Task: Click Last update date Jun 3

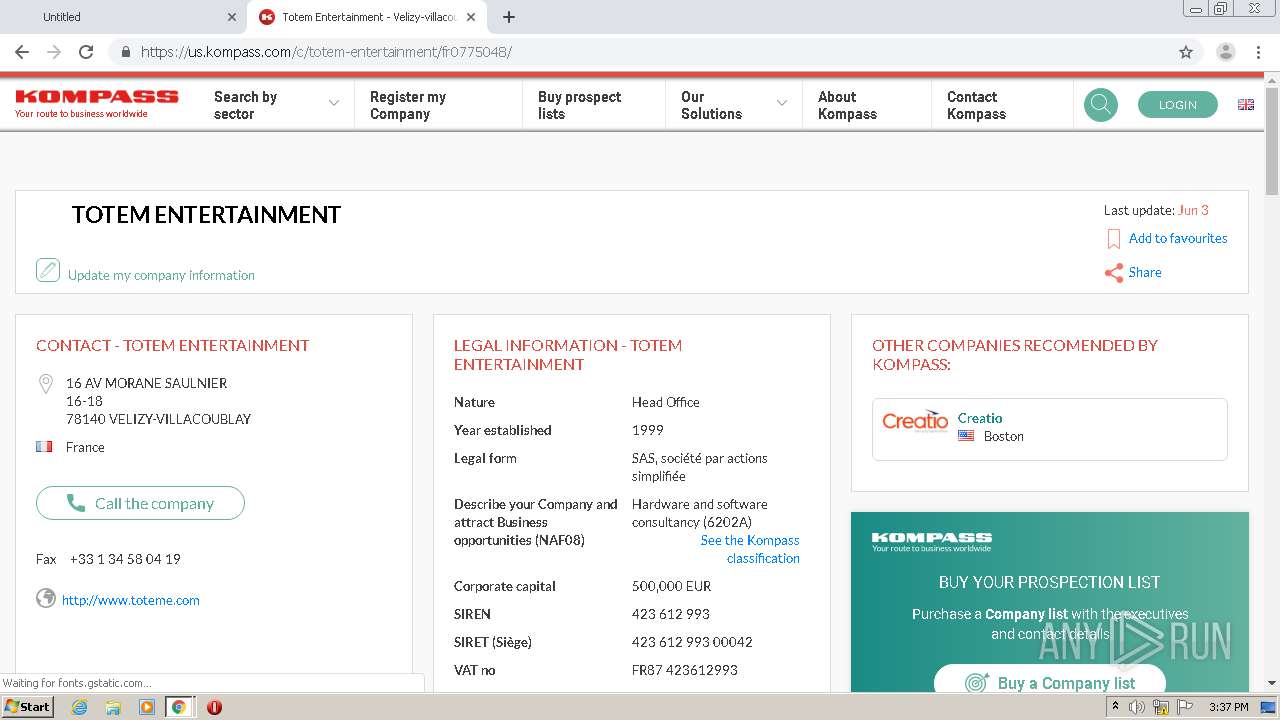Action: pyautogui.click(x=1193, y=210)
